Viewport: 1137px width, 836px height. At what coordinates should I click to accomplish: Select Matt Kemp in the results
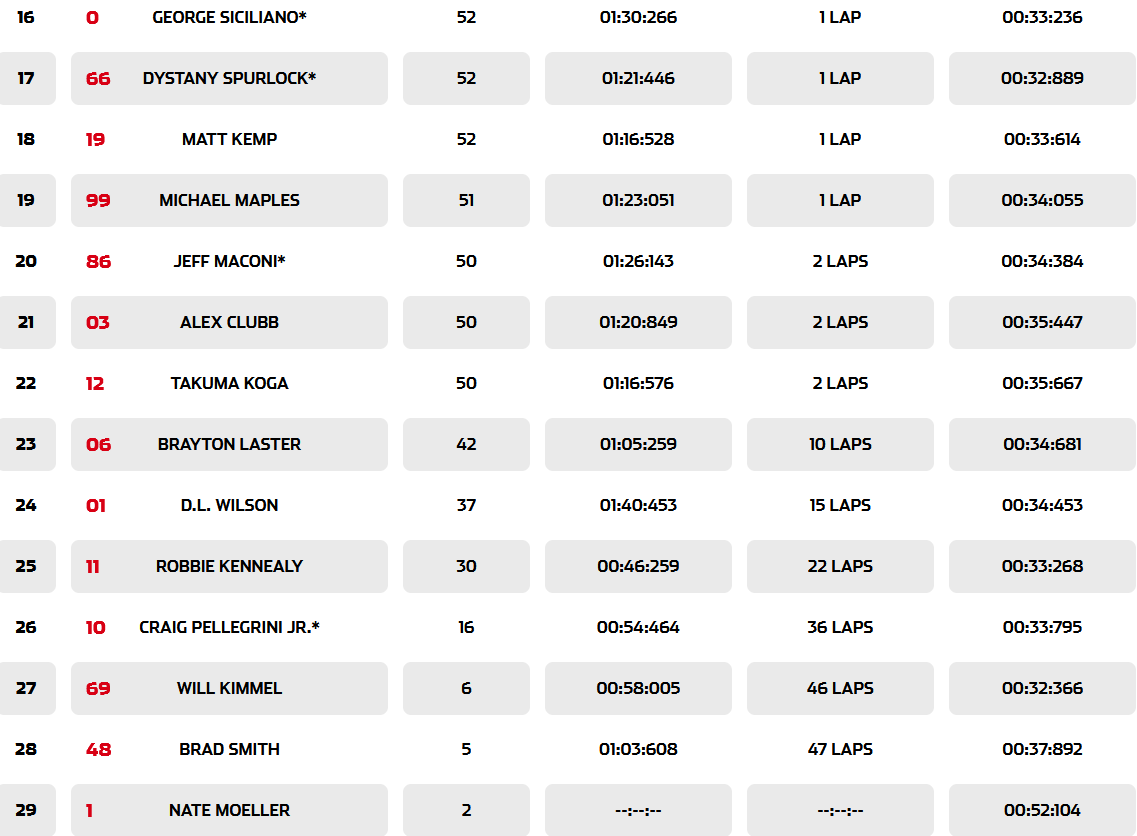[229, 139]
